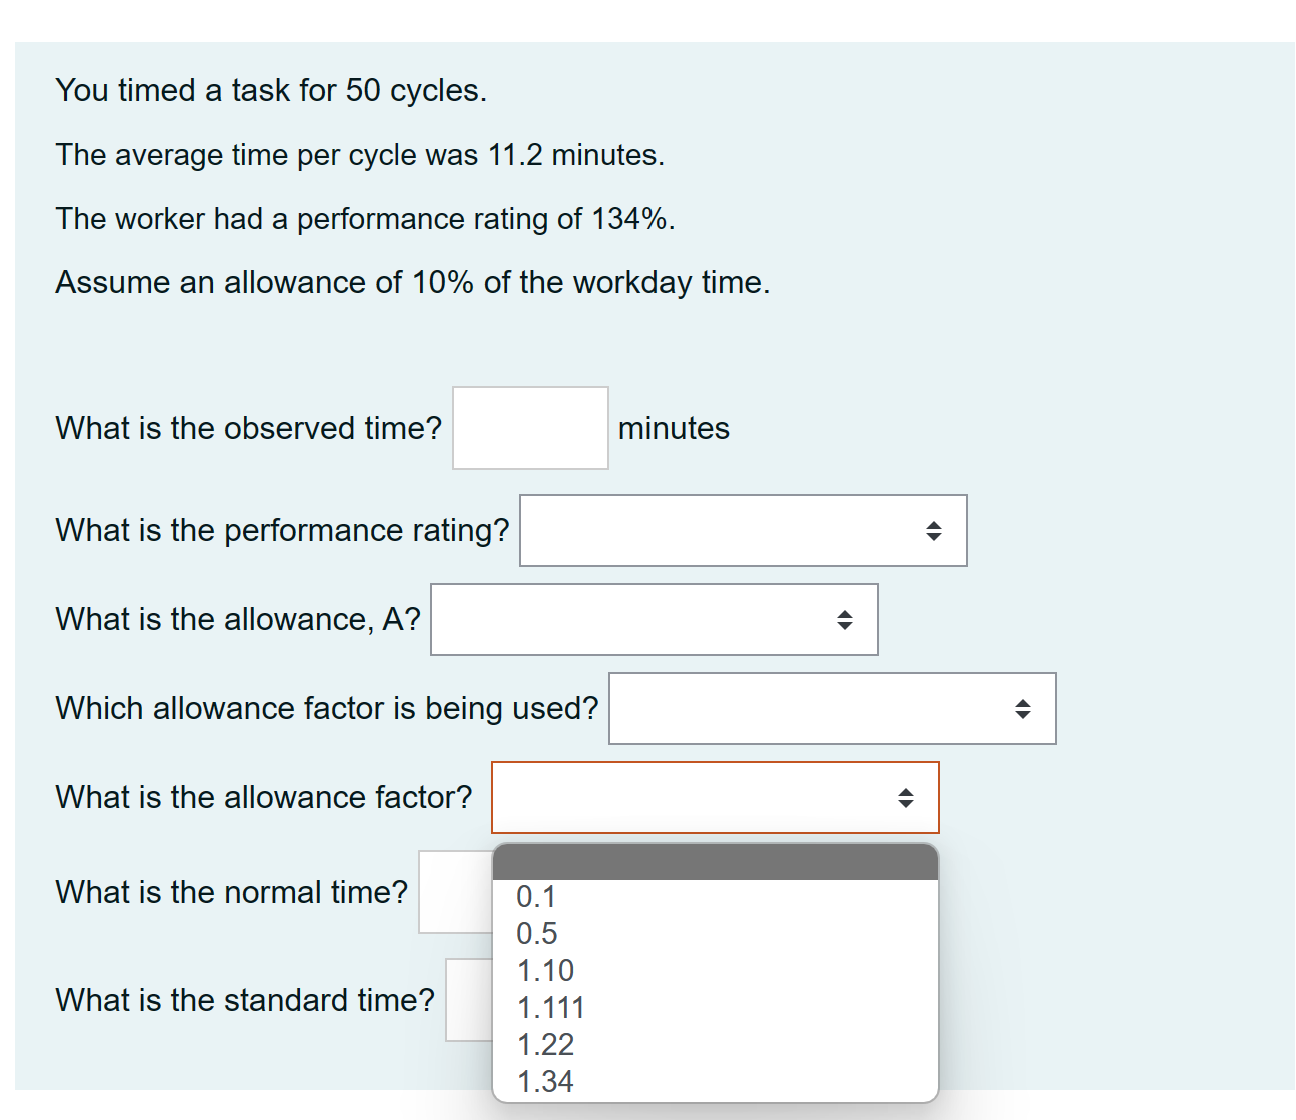This screenshot has height=1120, width=1296.
Task: Click the grey header of the dropdown list
Action: [716, 862]
